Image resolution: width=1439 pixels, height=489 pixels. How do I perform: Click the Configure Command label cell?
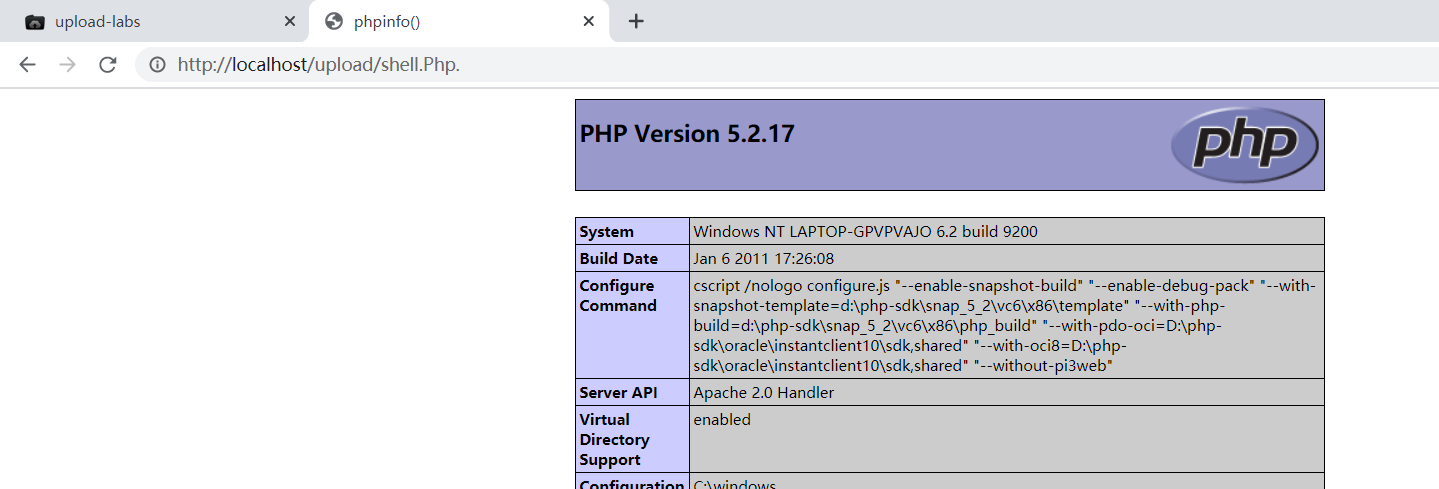618,296
